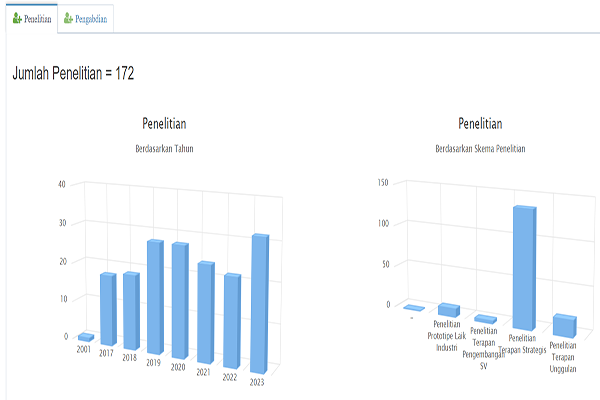Click the 'Berdasarkan Tahun' chart subtitle
Screen dimensions: 600x400
coord(164,148)
